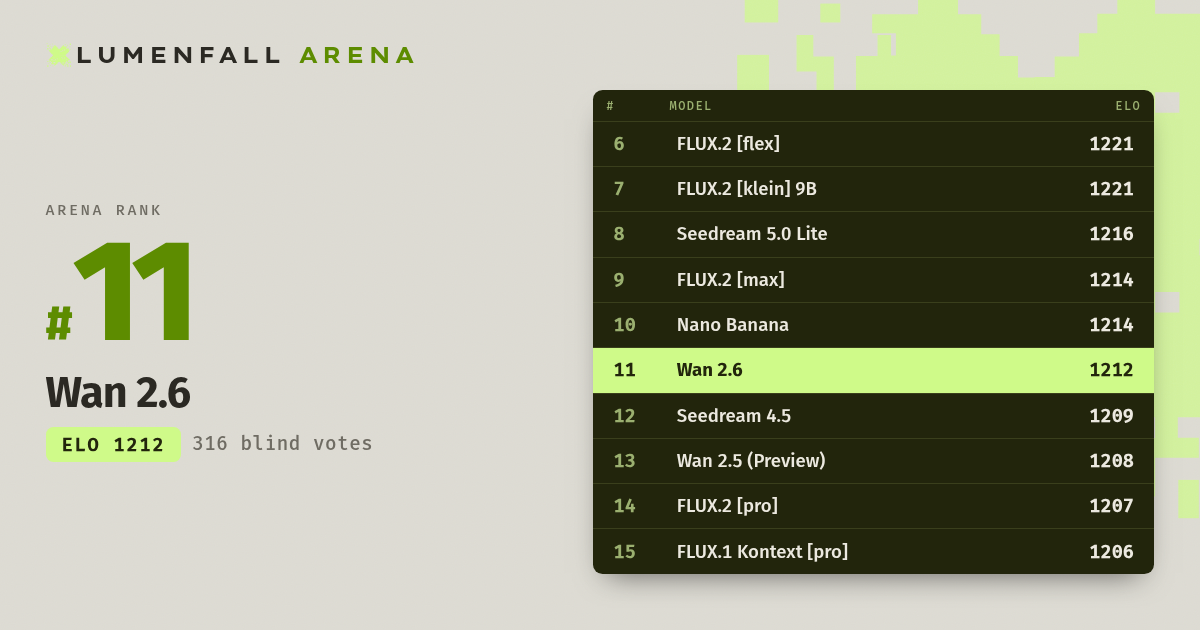Screen dimensions: 1200x630
Task: Click the 1206 ELO score value
Action: [1111, 551]
